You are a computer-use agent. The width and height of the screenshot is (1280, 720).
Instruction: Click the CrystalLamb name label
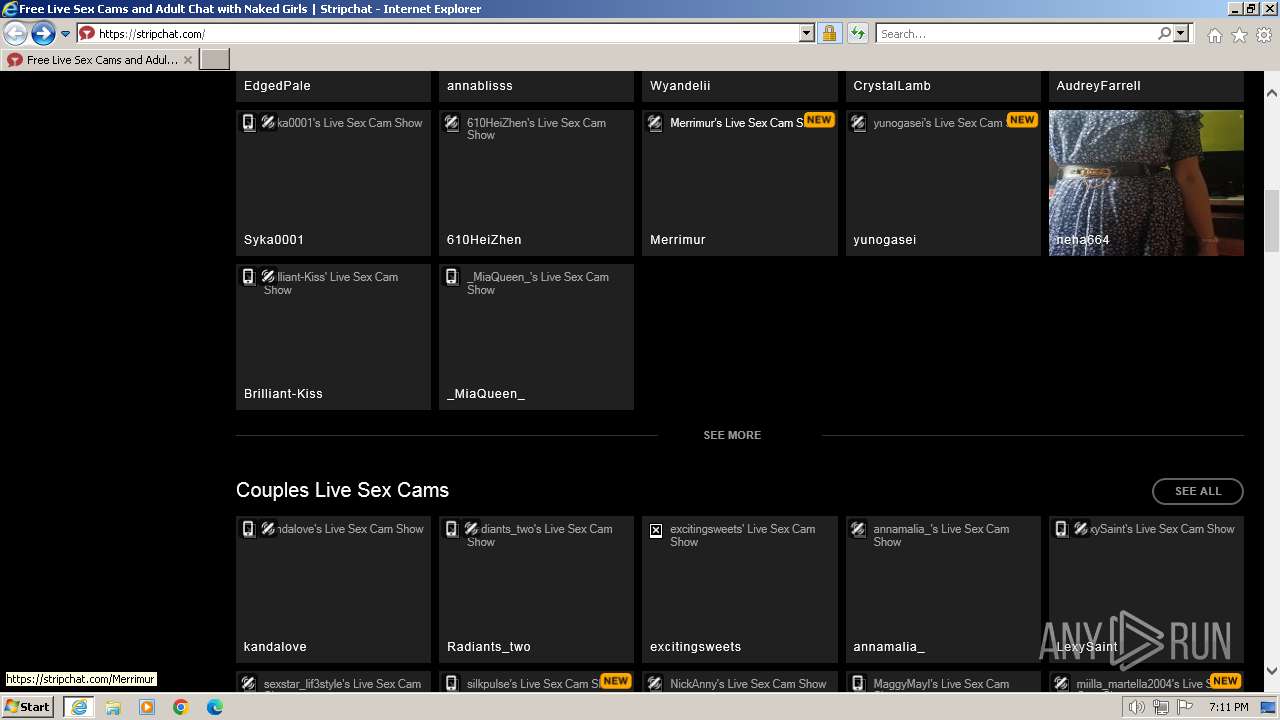(892, 86)
